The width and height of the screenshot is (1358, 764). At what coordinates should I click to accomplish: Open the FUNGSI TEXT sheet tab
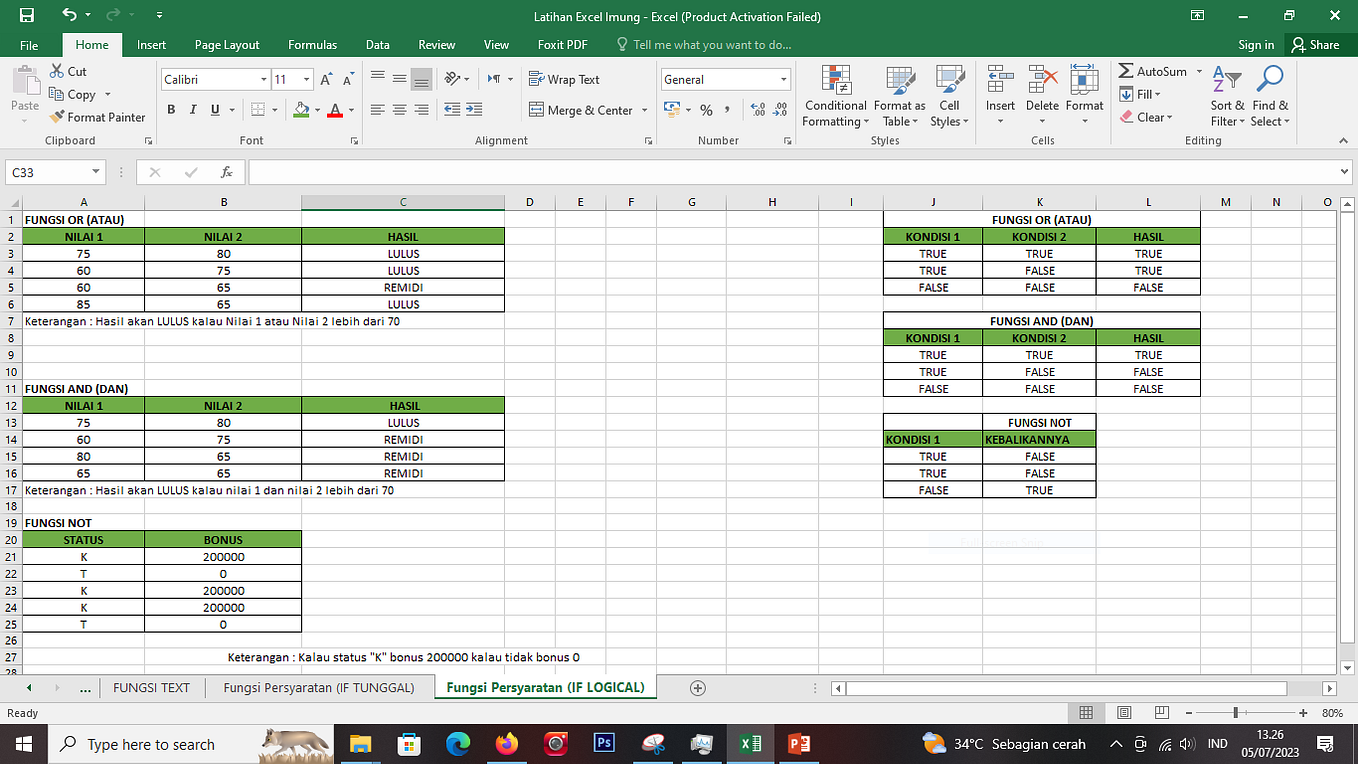pos(152,687)
